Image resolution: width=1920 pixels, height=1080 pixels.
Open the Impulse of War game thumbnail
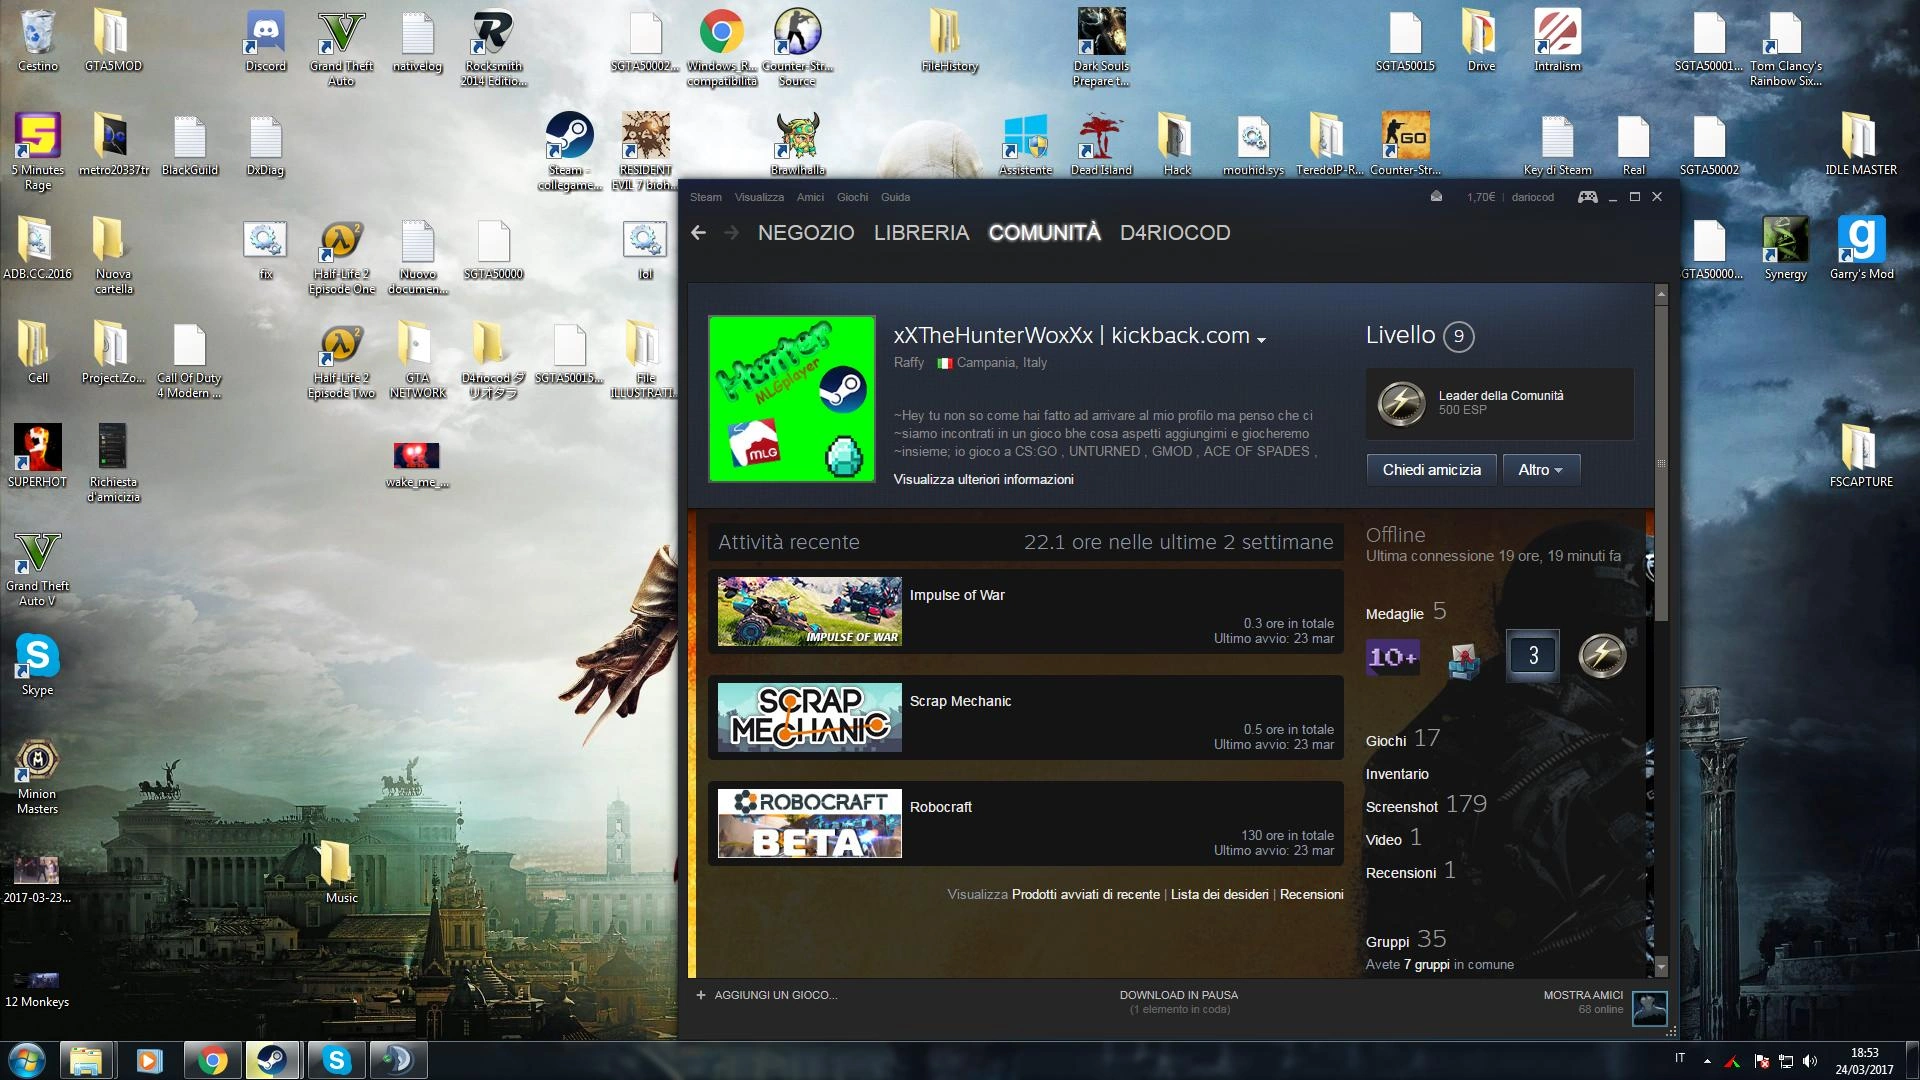pyautogui.click(x=809, y=611)
